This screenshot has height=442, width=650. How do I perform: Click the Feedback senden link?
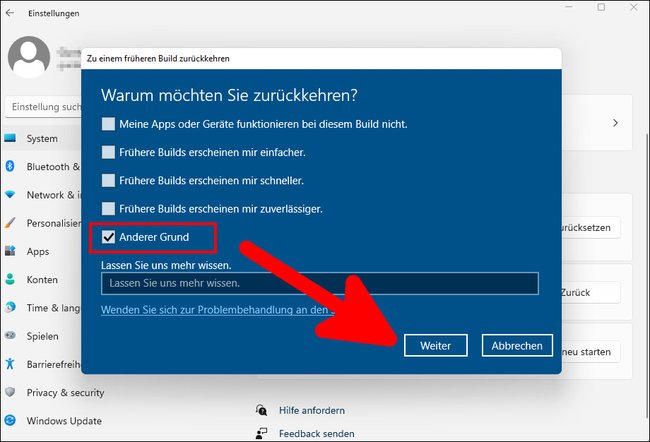[317, 433]
